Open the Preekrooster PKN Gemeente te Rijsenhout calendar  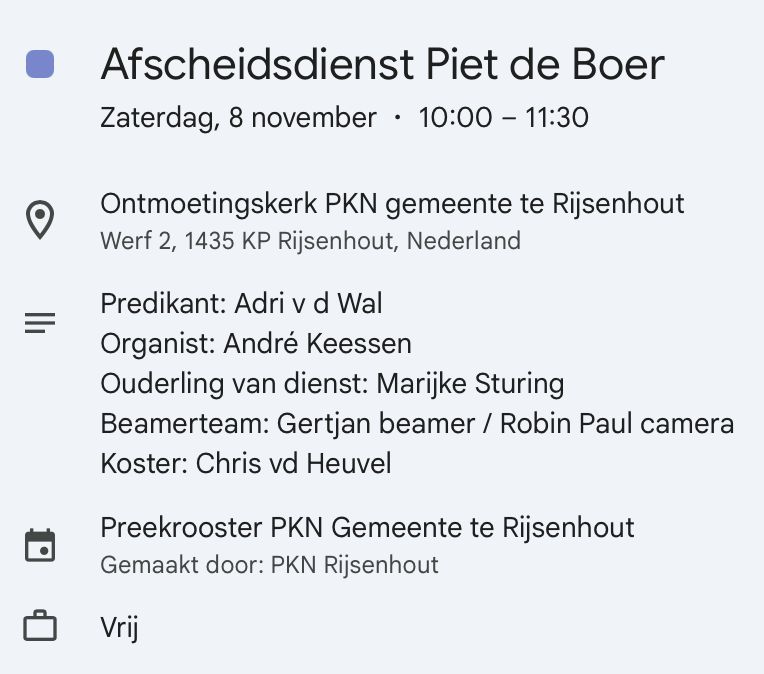point(367,527)
